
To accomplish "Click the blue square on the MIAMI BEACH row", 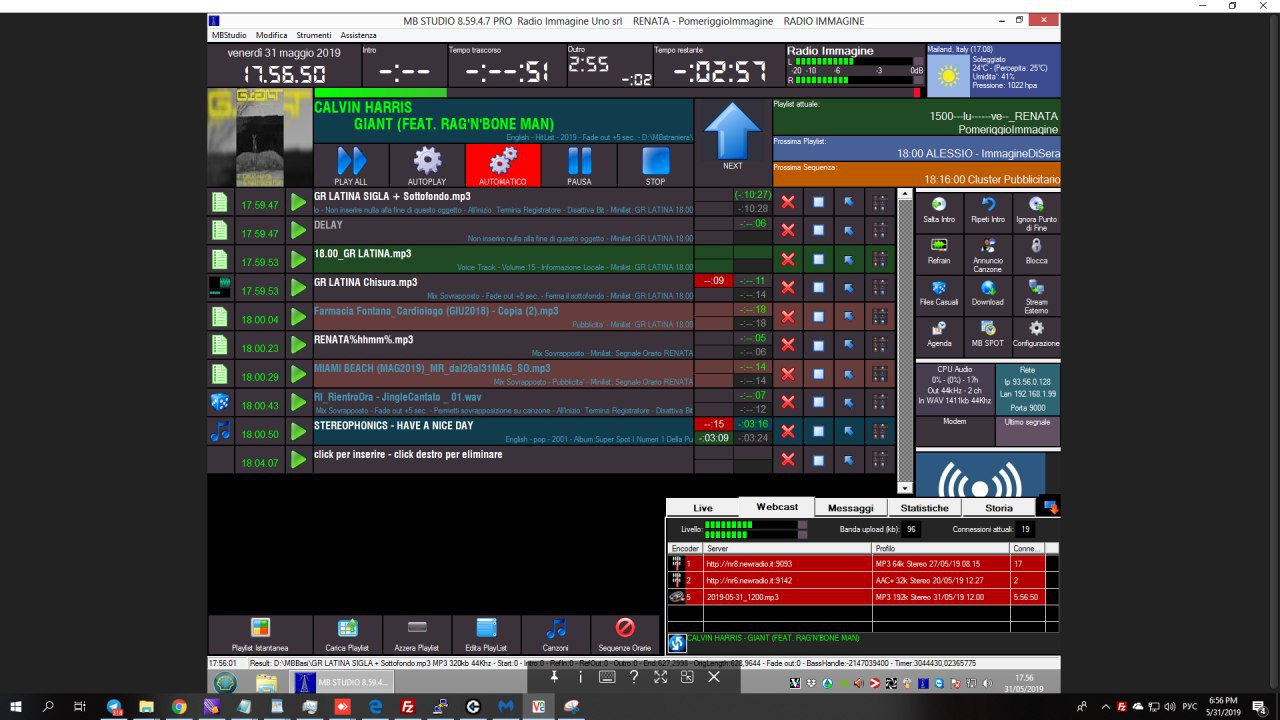I will tap(818, 374).
